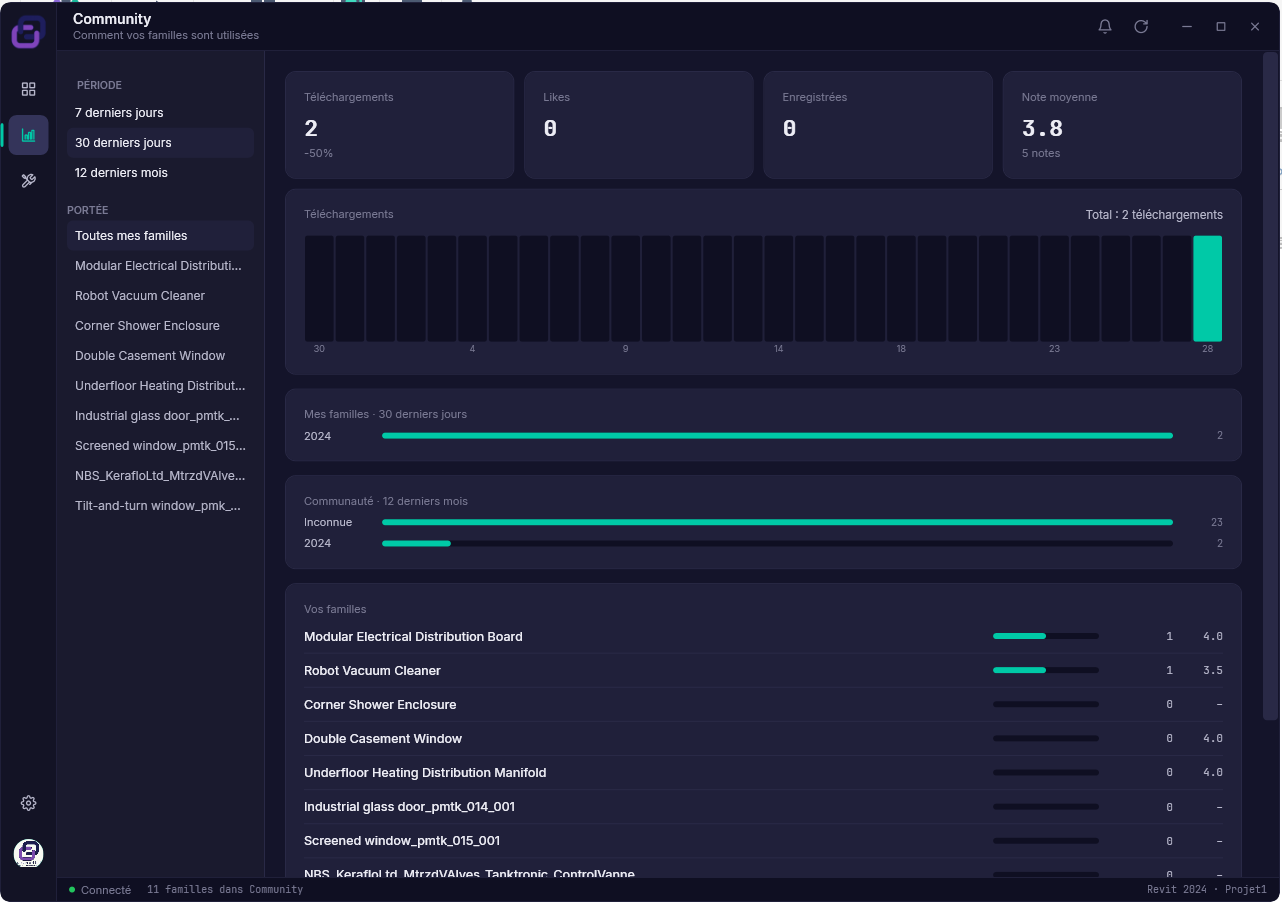
Task: Click the Connecté status indicator
Action: pyautogui.click(x=100, y=890)
